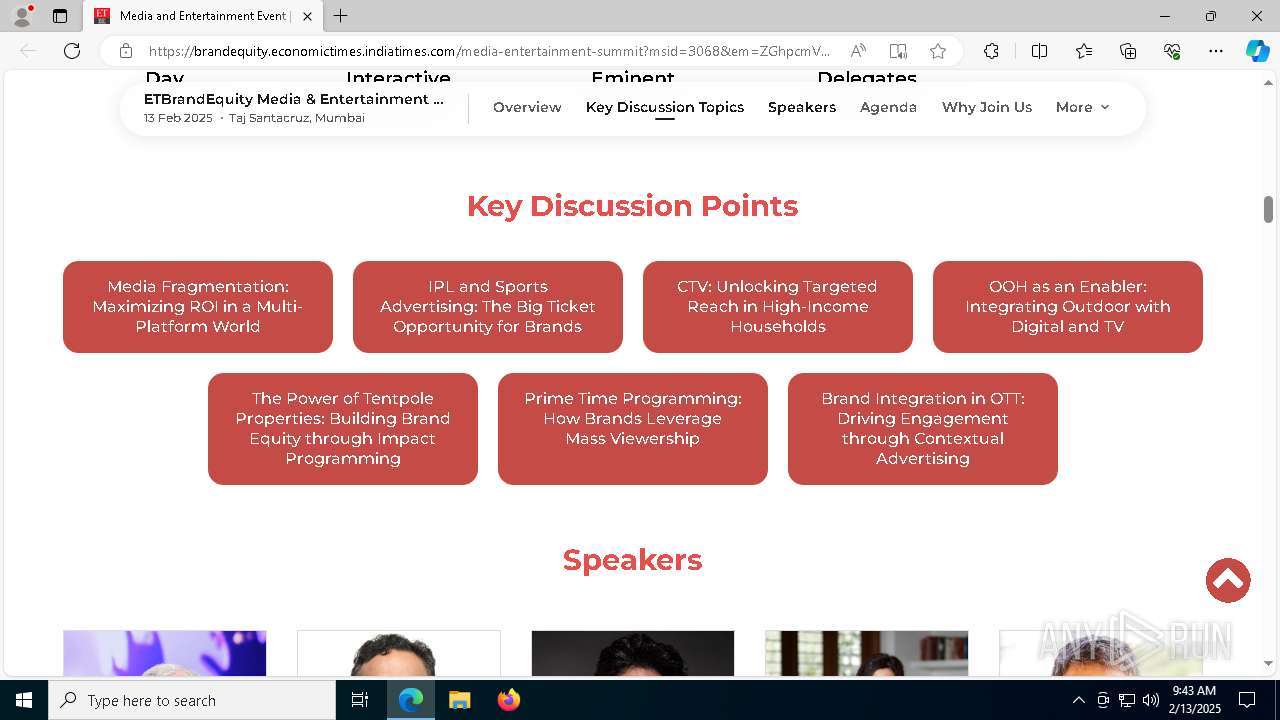Open the tab actions menu icon
Image resolution: width=1280 pixels, height=720 pixels.
point(60,16)
